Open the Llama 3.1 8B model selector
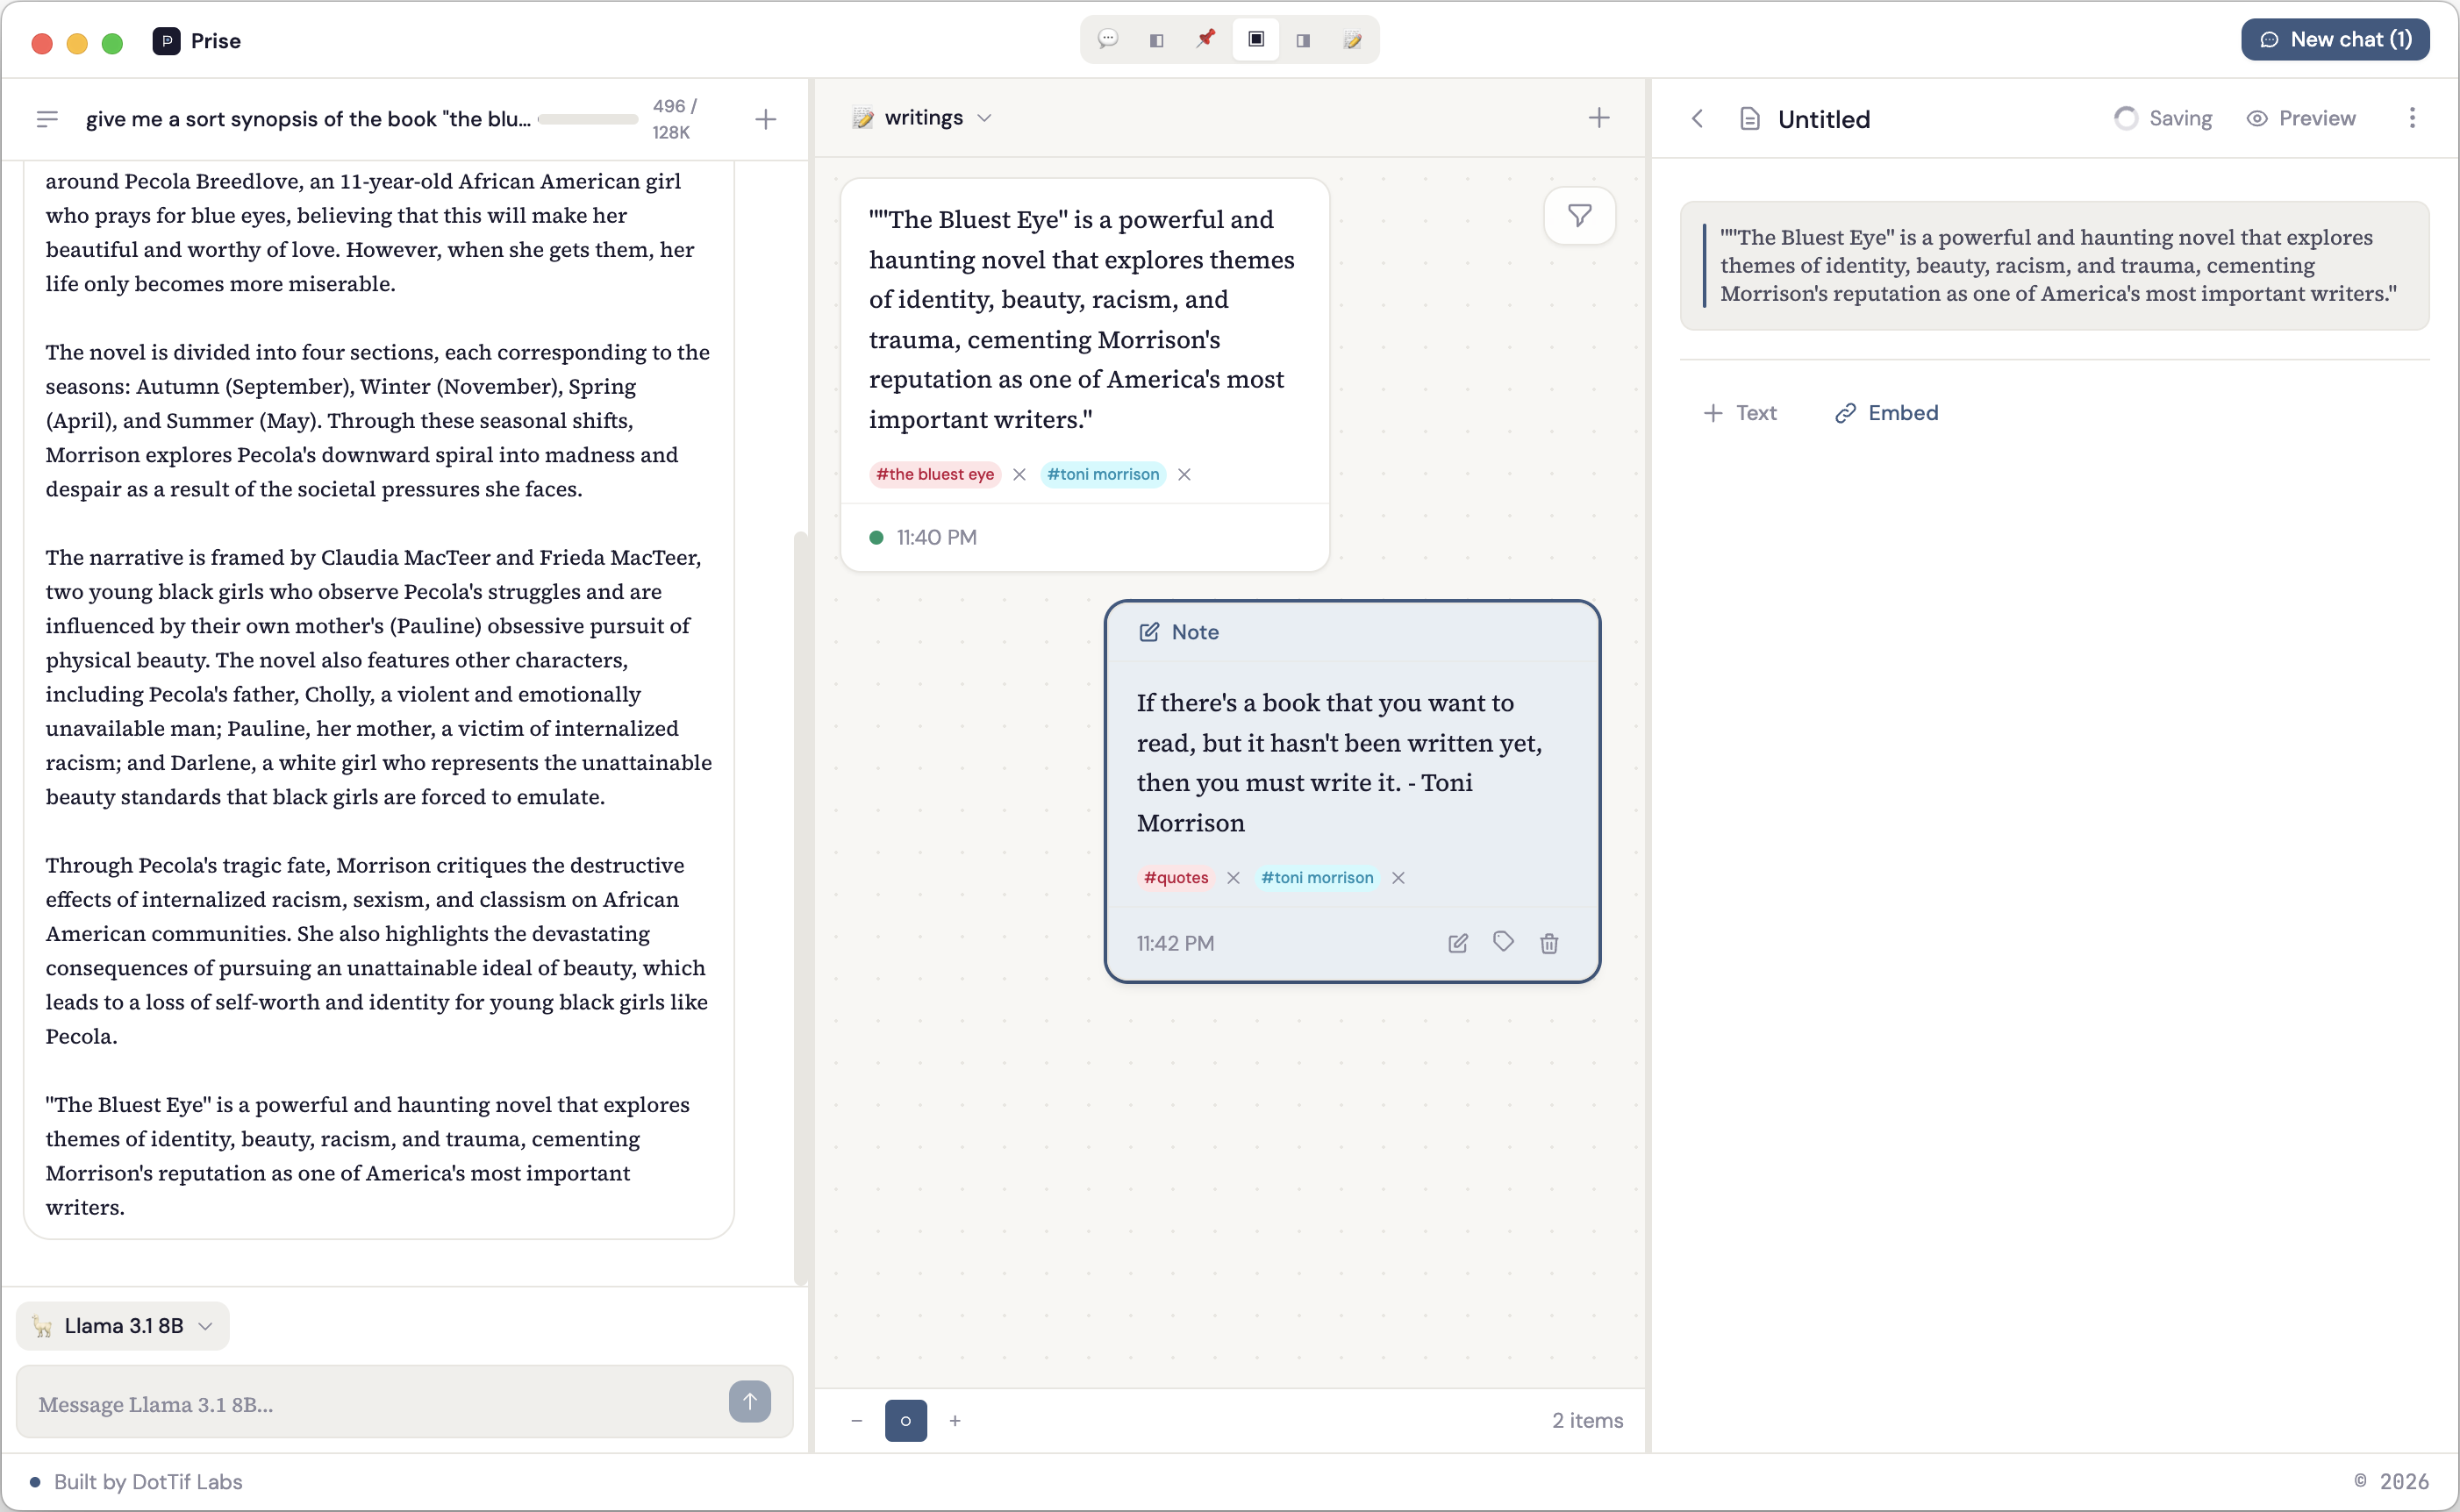This screenshot has width=2460, height=1512. click(121, 1325)
